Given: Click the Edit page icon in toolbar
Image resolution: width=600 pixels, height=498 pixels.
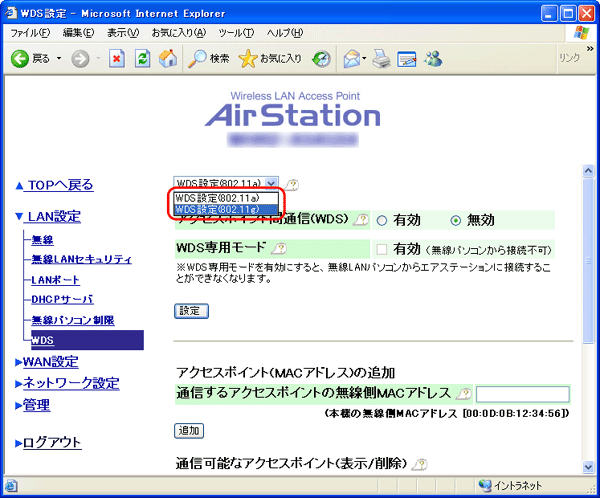Looking at the screenshot, I should point(406,59).
